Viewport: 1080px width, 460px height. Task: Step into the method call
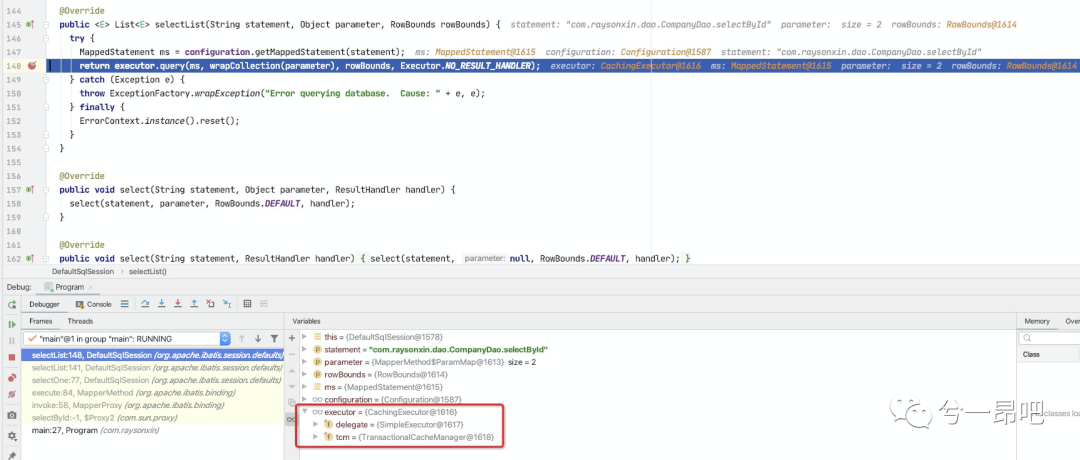pyautogui.click(x=162, y=304)
